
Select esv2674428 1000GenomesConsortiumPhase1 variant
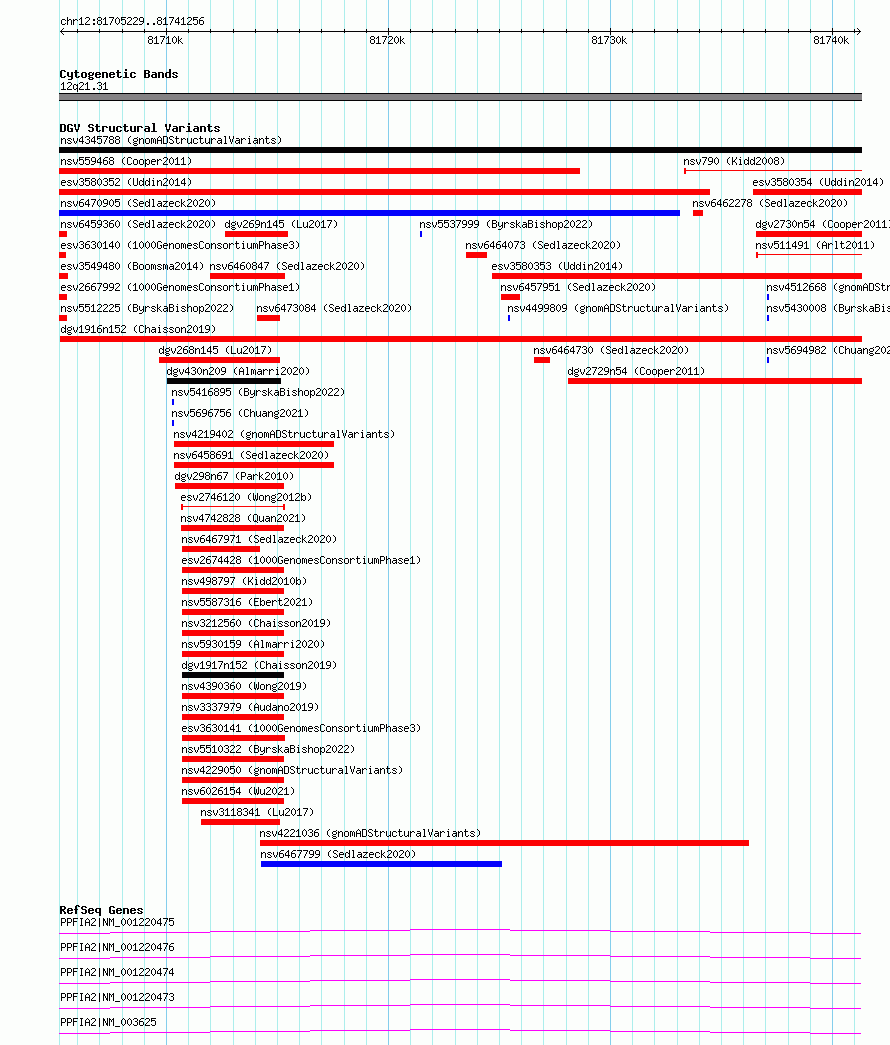(233, 570)
